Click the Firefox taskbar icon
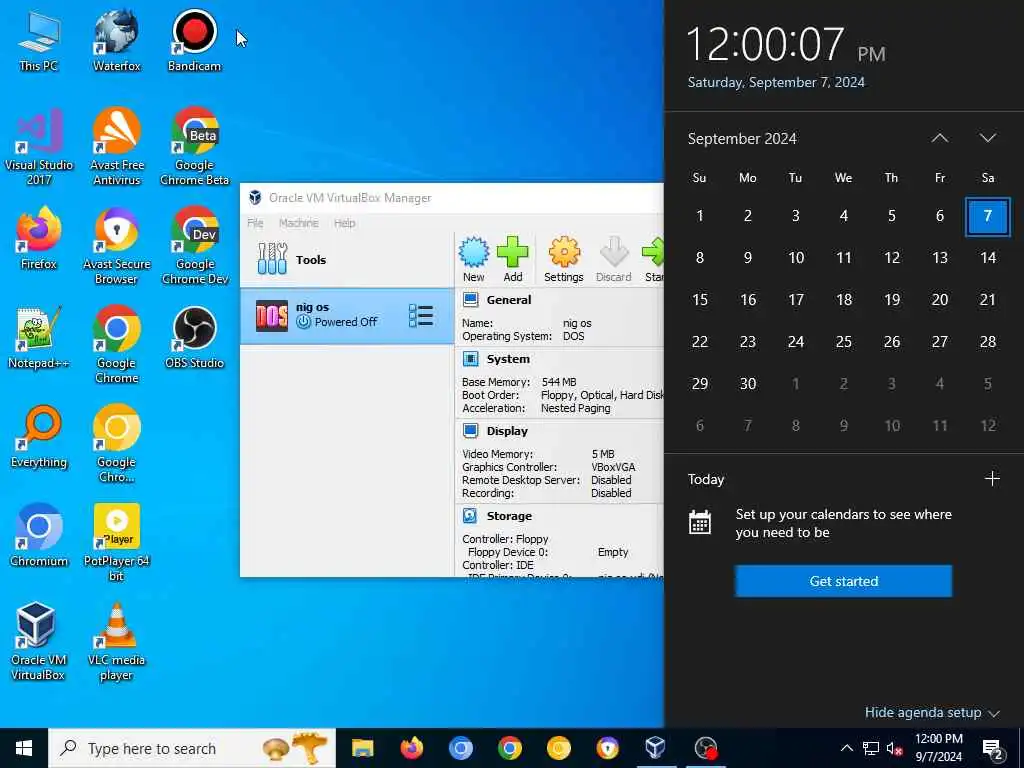The image size is (1024, 768). coord(411,748)
